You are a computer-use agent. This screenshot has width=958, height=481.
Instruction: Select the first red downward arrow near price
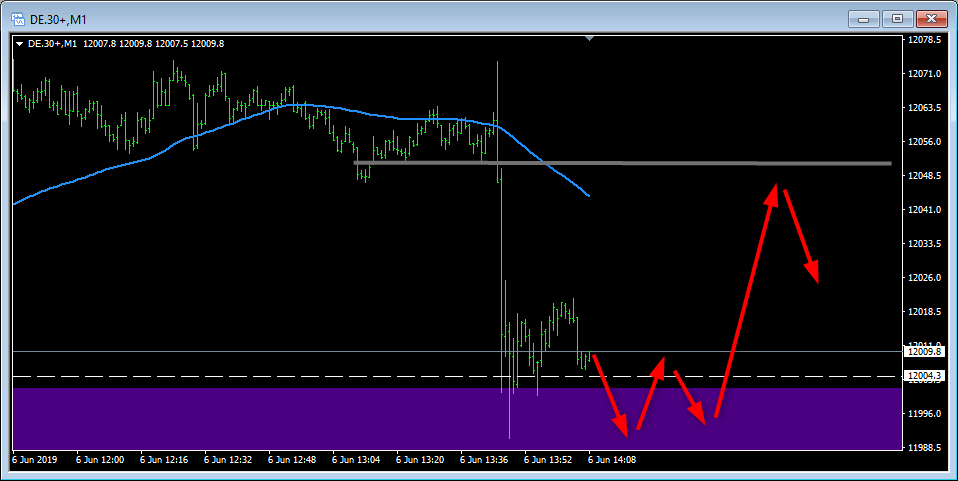point(610,393)
